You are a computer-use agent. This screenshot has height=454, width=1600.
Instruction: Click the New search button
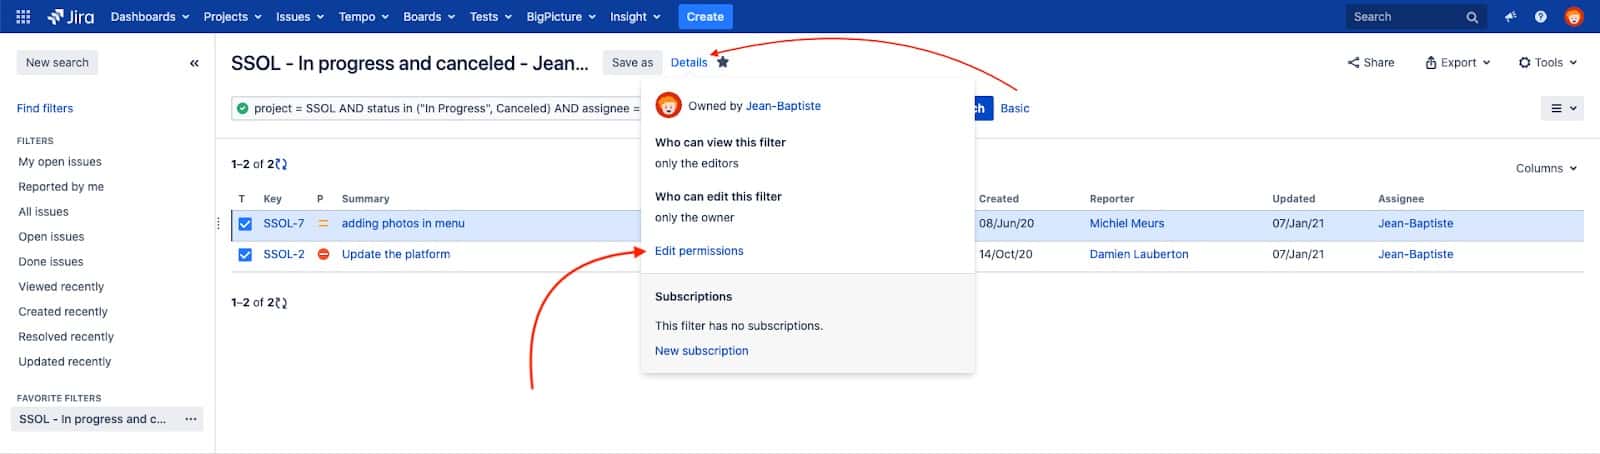[57, 62]
